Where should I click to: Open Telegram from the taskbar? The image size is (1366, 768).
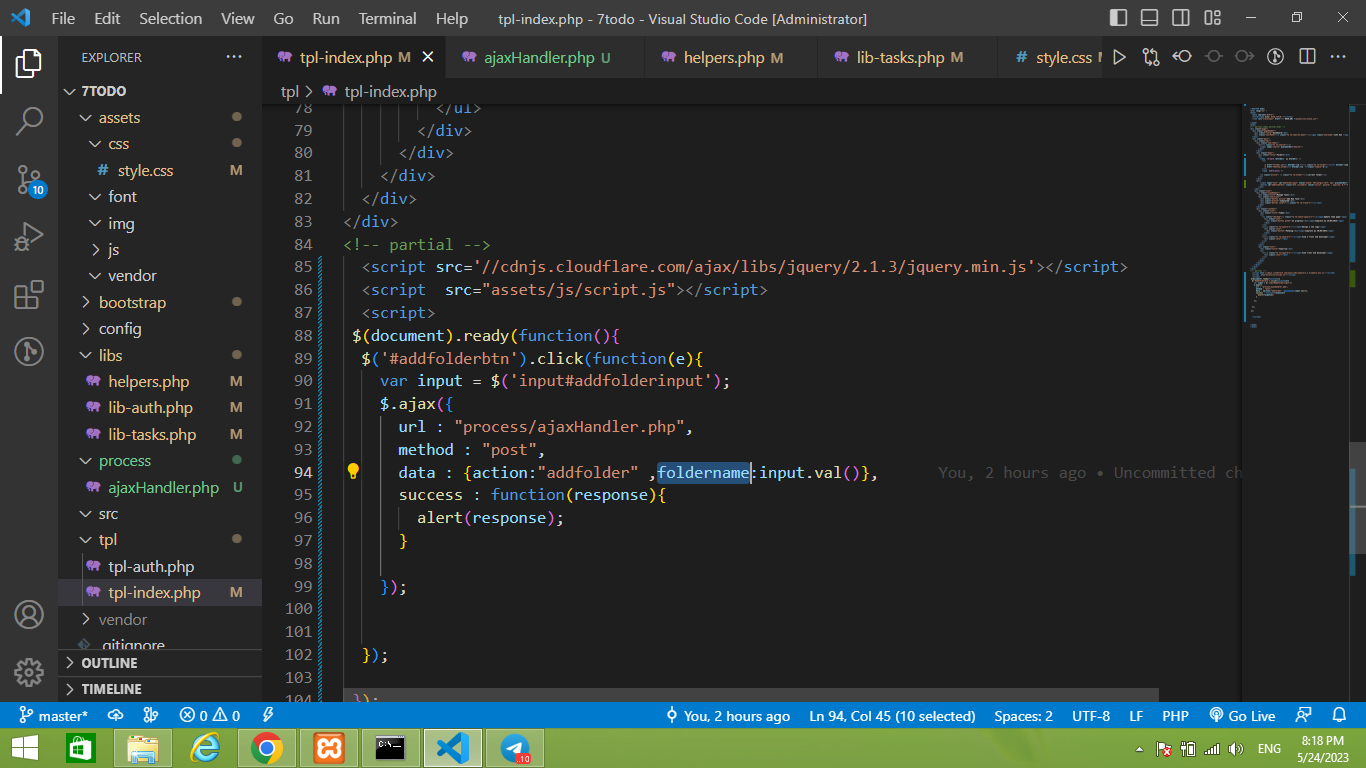(x=515, y=747)
